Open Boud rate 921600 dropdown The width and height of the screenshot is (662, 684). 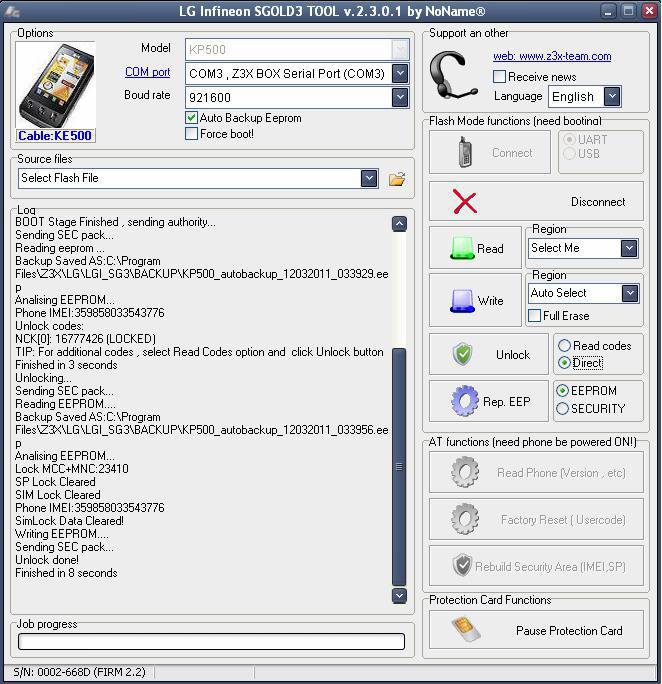400,97
